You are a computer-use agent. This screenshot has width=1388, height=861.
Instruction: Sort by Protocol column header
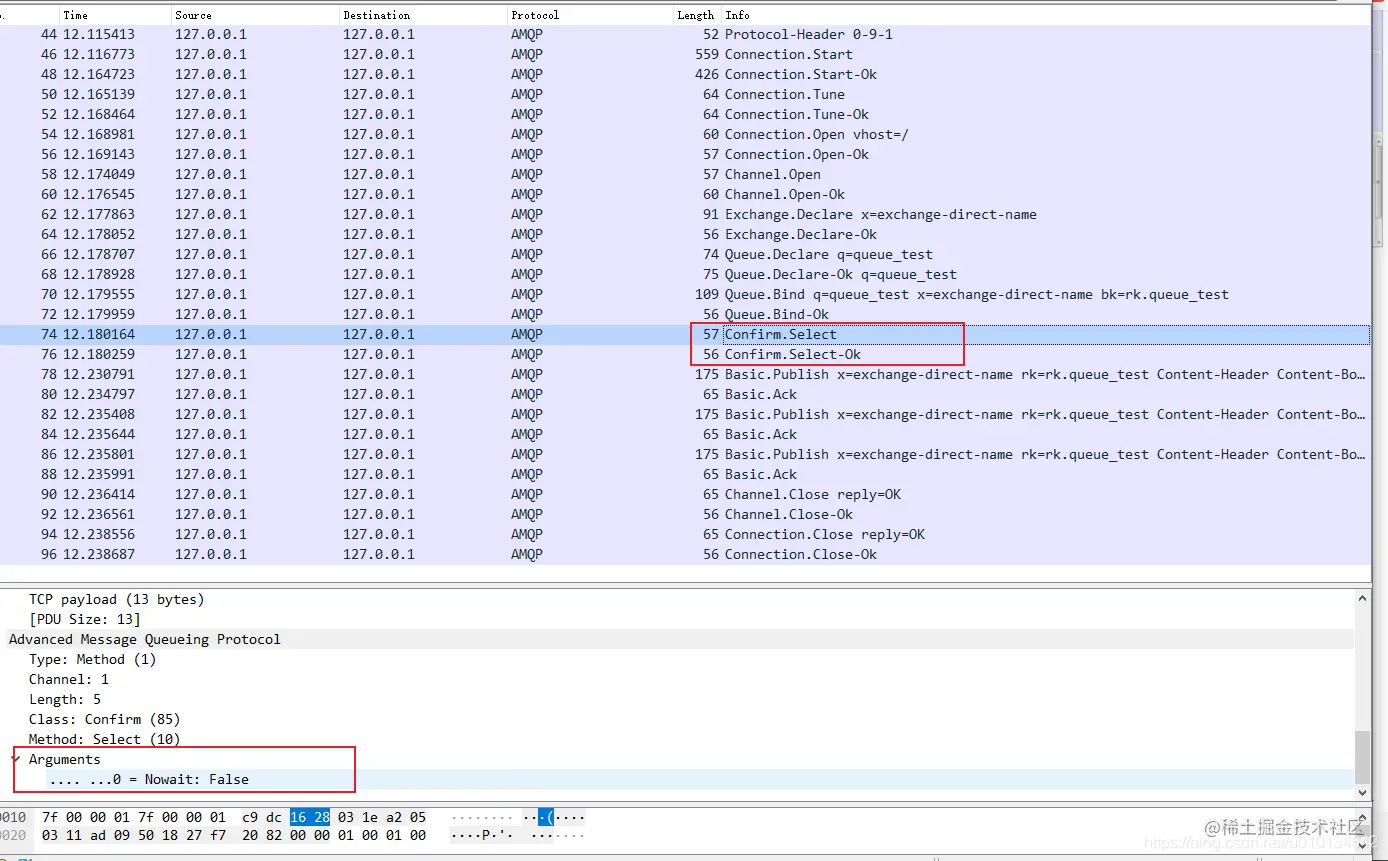(590, 15)
